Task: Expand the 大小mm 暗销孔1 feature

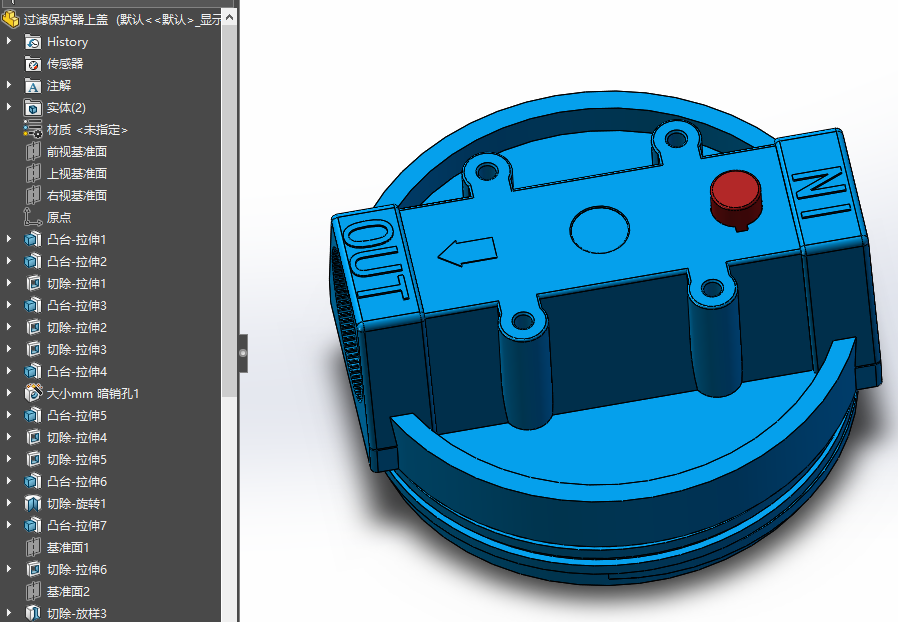Action: 9,393
